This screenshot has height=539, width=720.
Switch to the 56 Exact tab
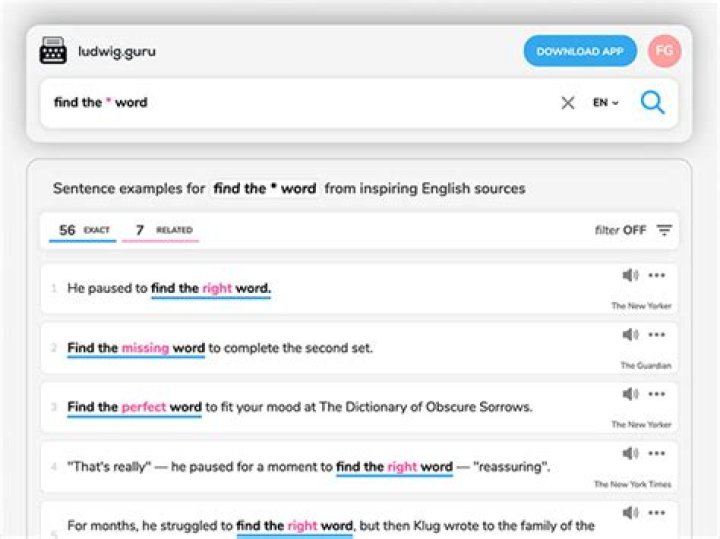click(x=83, y=231)
